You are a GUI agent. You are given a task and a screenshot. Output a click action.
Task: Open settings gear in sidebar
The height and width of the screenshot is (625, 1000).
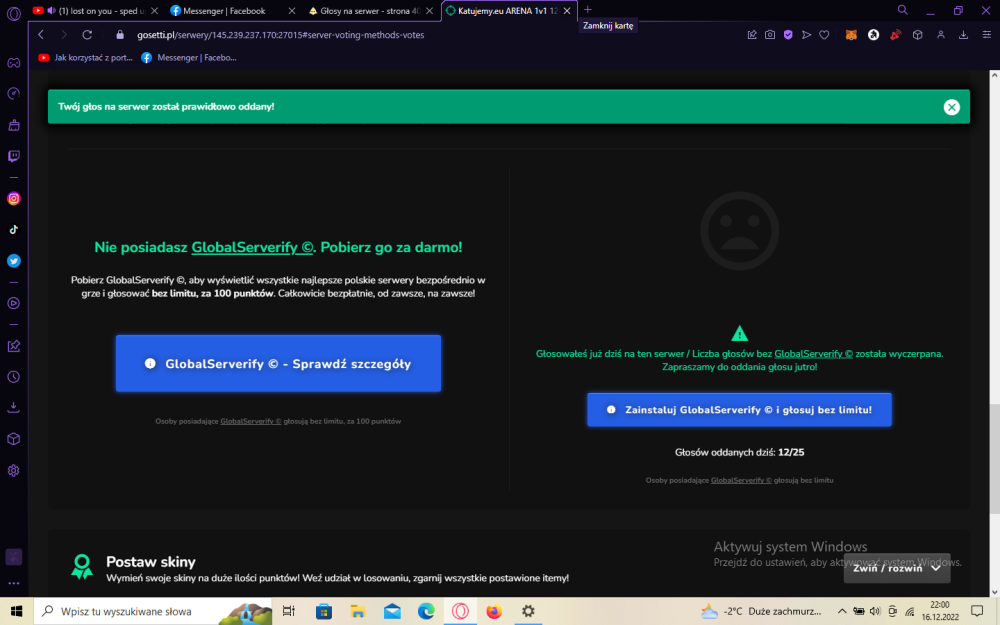[x=13, y=471]
